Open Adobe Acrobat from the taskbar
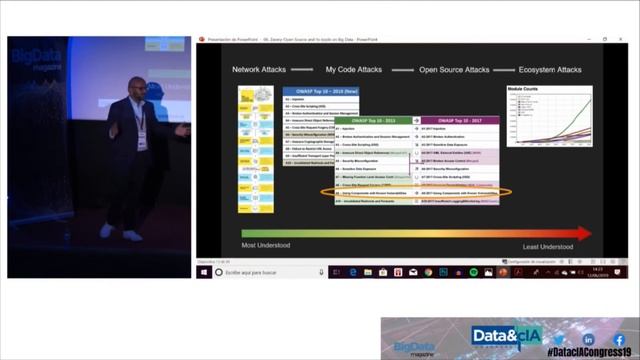Screen dimensions: 640x360 tap(518, 272)
